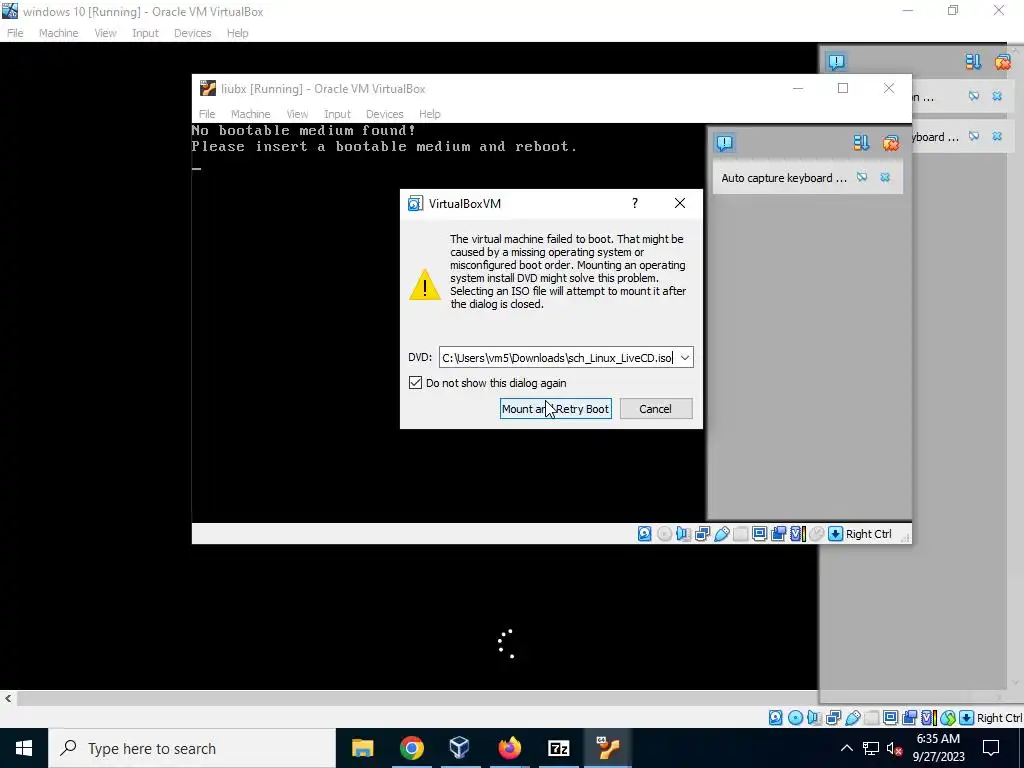Show hidden system tray icons chevron
The width and height of the screenshot is (1024, 768).
(846, 748)
